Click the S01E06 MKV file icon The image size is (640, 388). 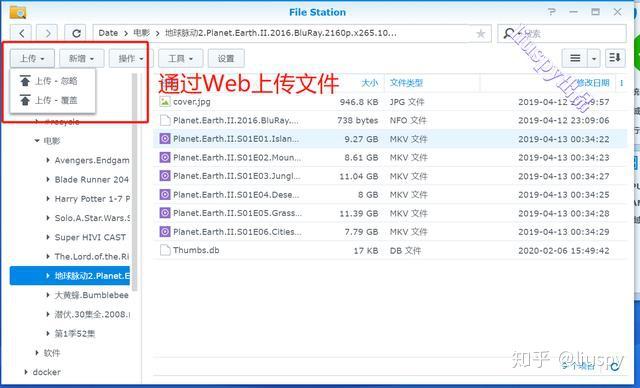(165, 232)
